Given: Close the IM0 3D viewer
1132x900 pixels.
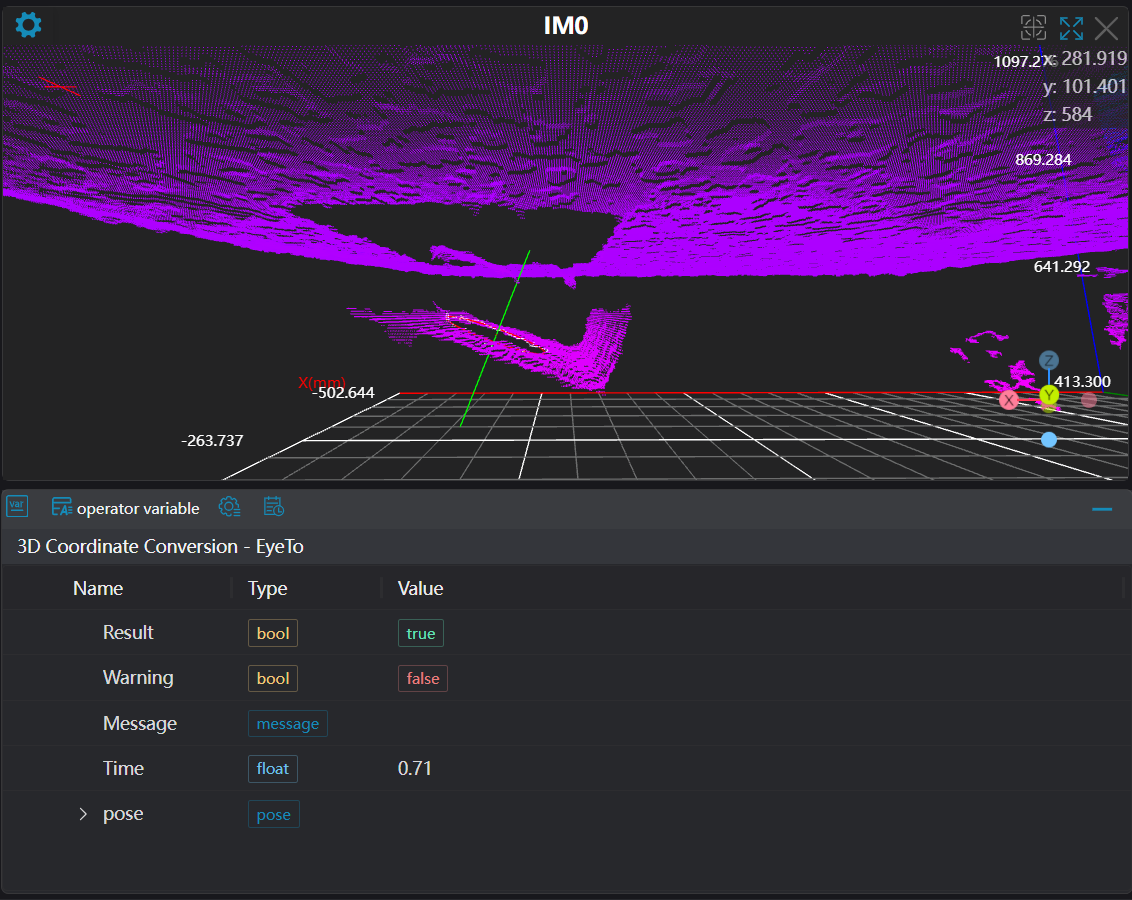Looking at the screenshot, I should click(1106, 28).
